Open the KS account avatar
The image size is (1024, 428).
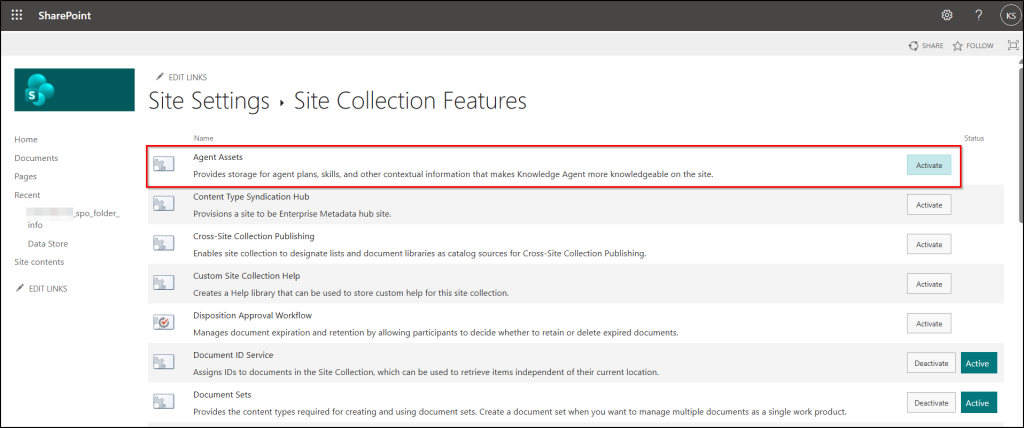coord(1010,16)
